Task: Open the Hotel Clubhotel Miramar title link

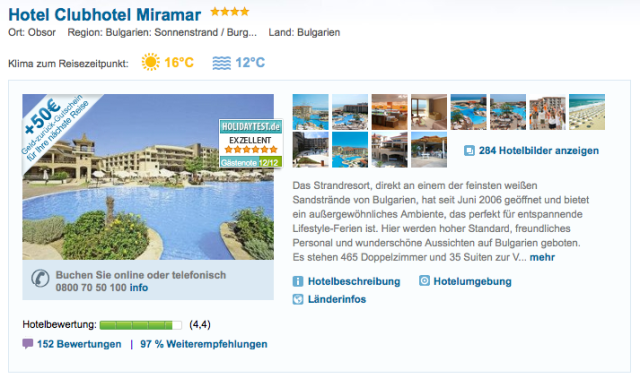Action: tap(104, 15)
